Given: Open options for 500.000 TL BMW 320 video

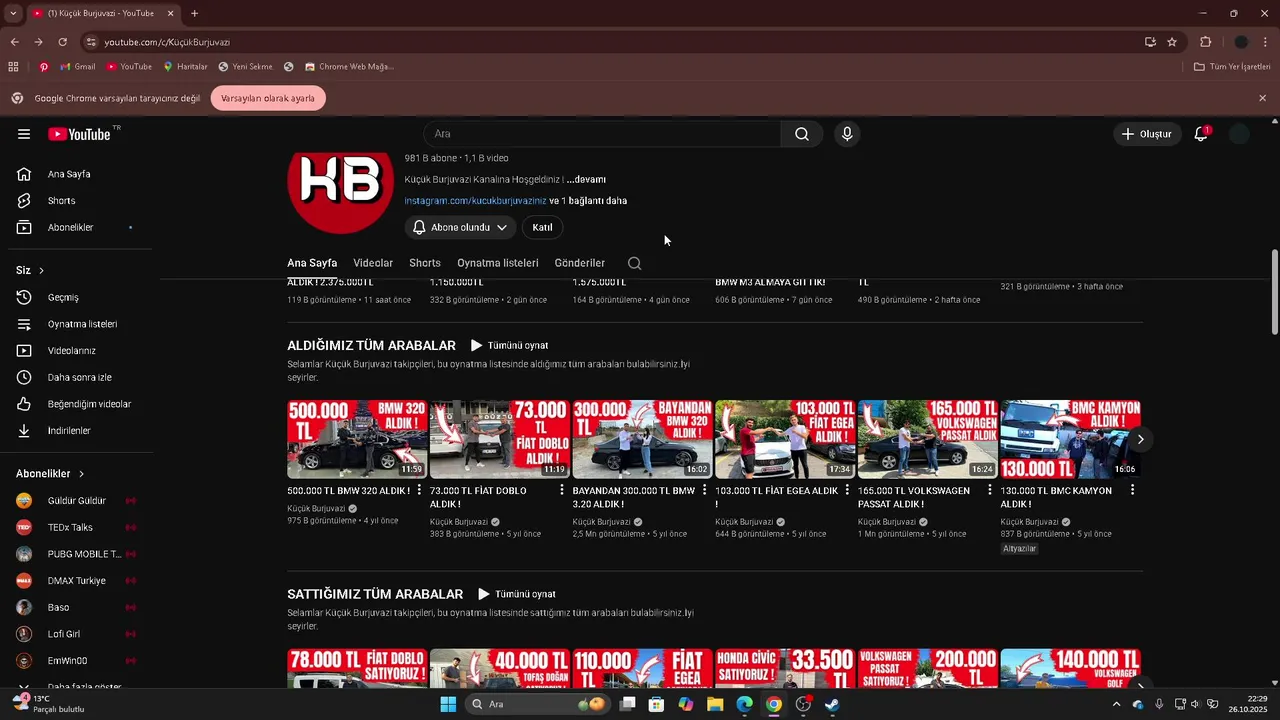Looking at the screenshot, I should click(419, 490).
